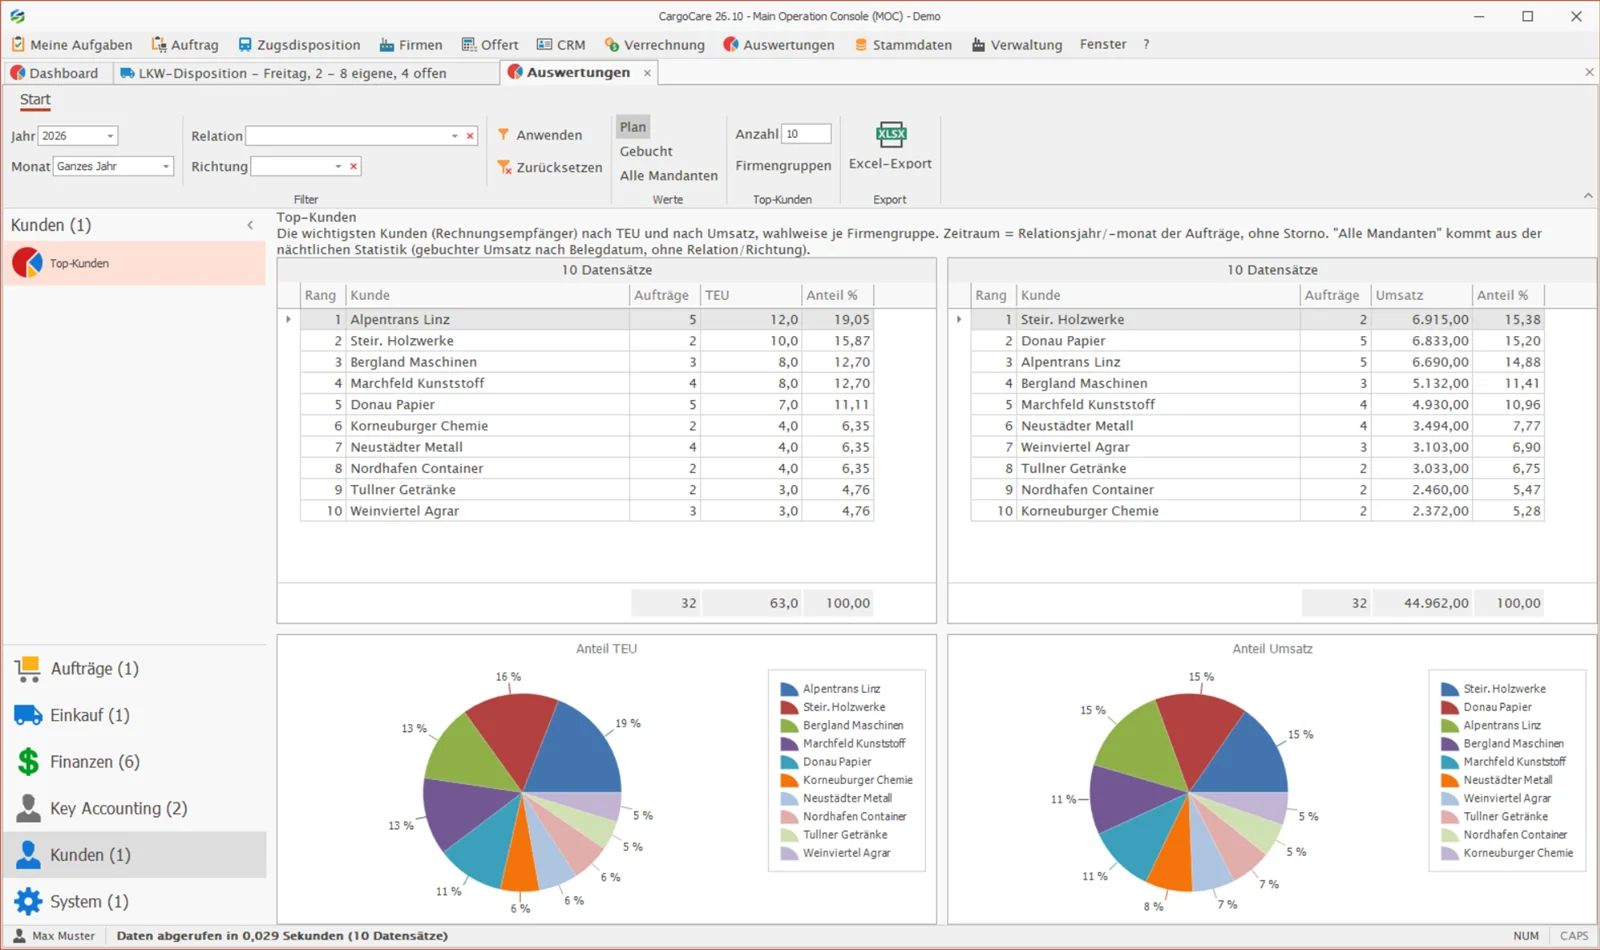Select the Start ribbon tab

[x=35, y=99]
